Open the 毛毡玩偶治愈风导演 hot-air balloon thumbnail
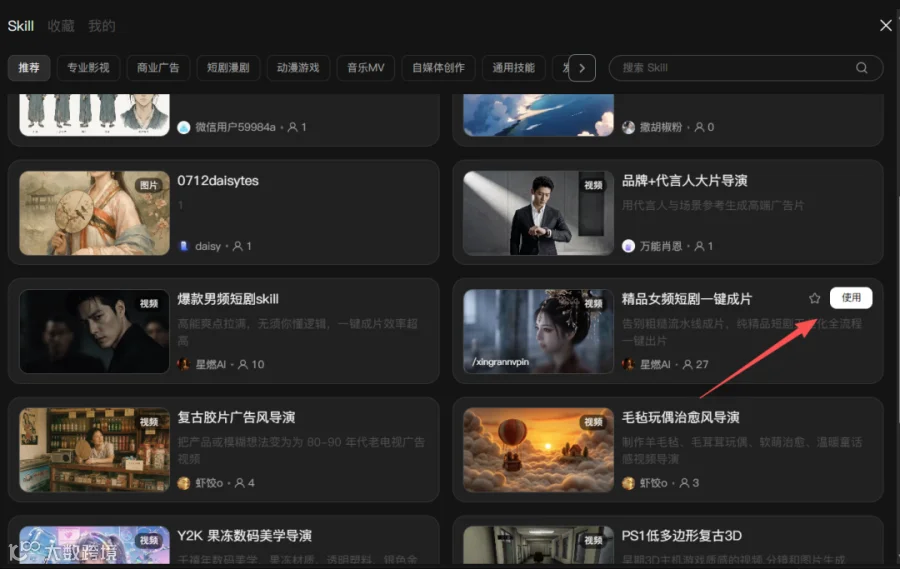 (538, 450)
